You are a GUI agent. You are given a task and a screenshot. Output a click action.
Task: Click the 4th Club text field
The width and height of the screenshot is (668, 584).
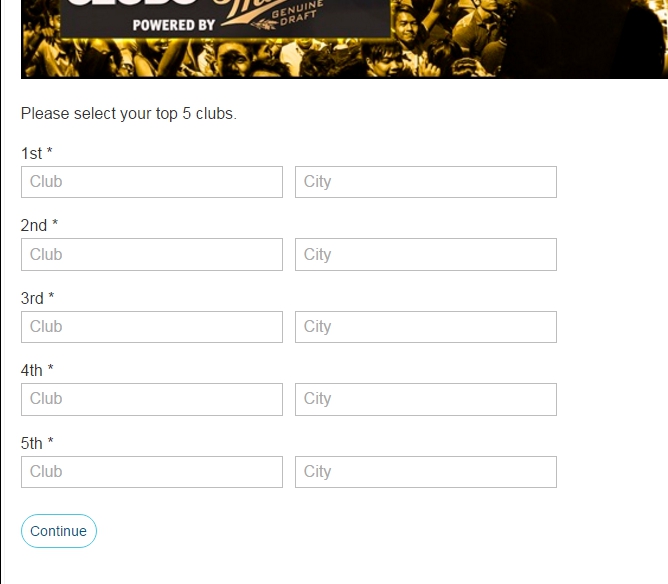152,399
